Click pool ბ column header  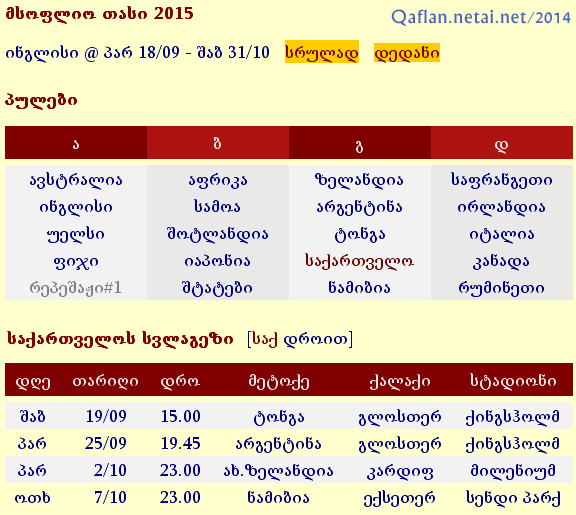(218, 143)
